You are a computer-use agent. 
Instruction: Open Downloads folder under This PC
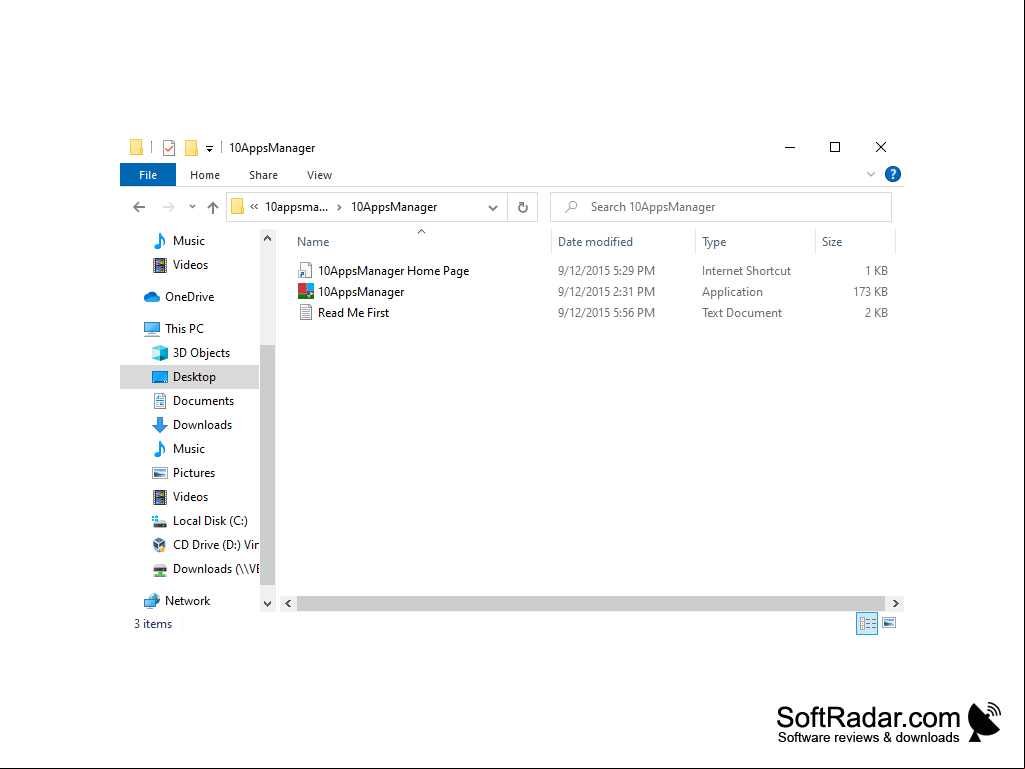(x=203, y=425)
